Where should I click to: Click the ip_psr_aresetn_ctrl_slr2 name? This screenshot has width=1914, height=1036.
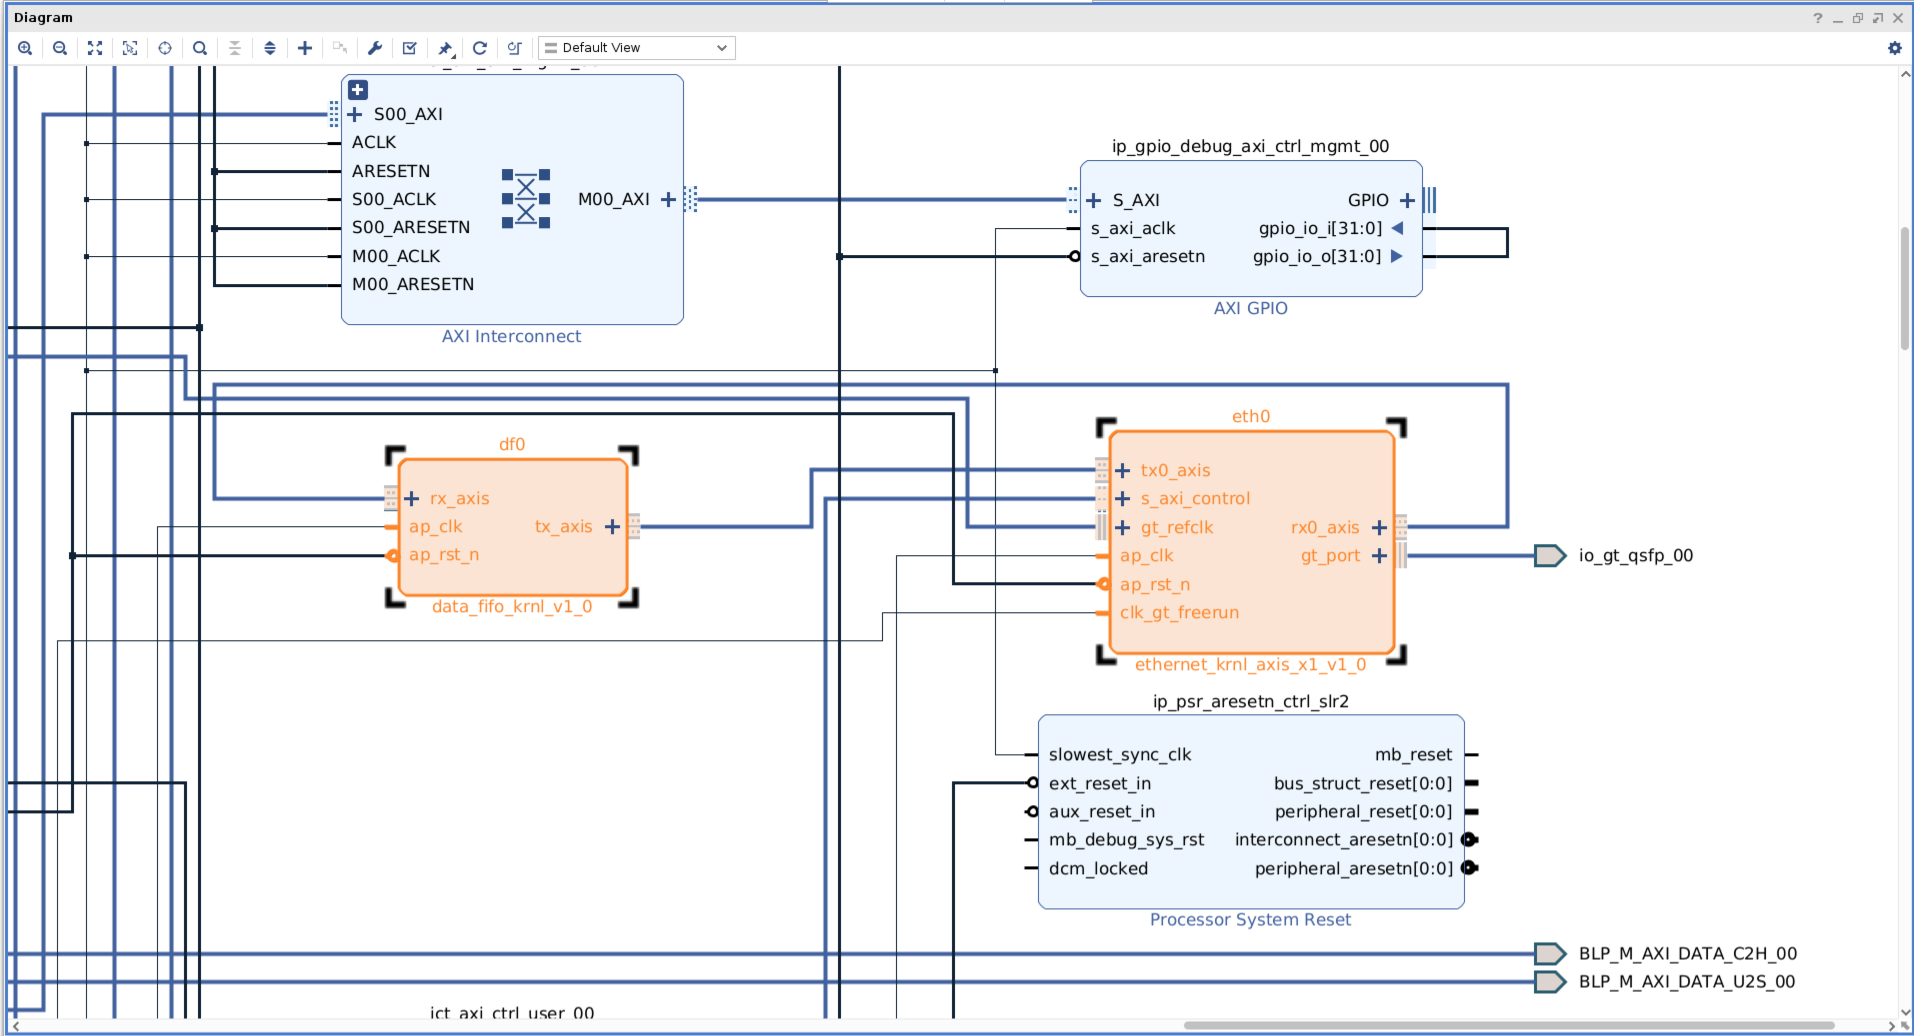1250,701
